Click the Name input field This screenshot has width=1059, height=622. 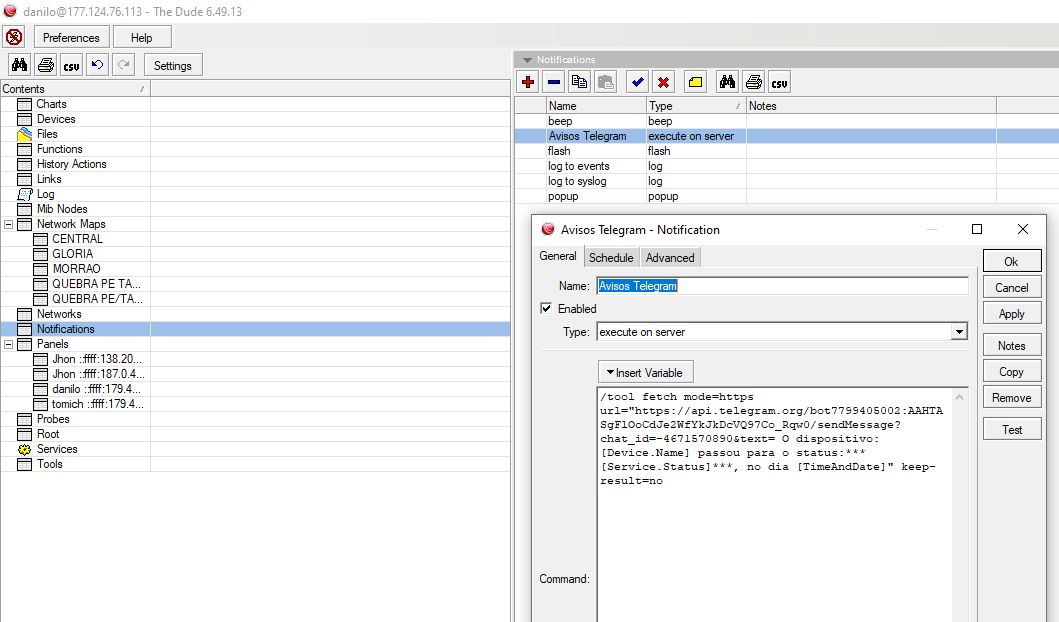[782, 286]
